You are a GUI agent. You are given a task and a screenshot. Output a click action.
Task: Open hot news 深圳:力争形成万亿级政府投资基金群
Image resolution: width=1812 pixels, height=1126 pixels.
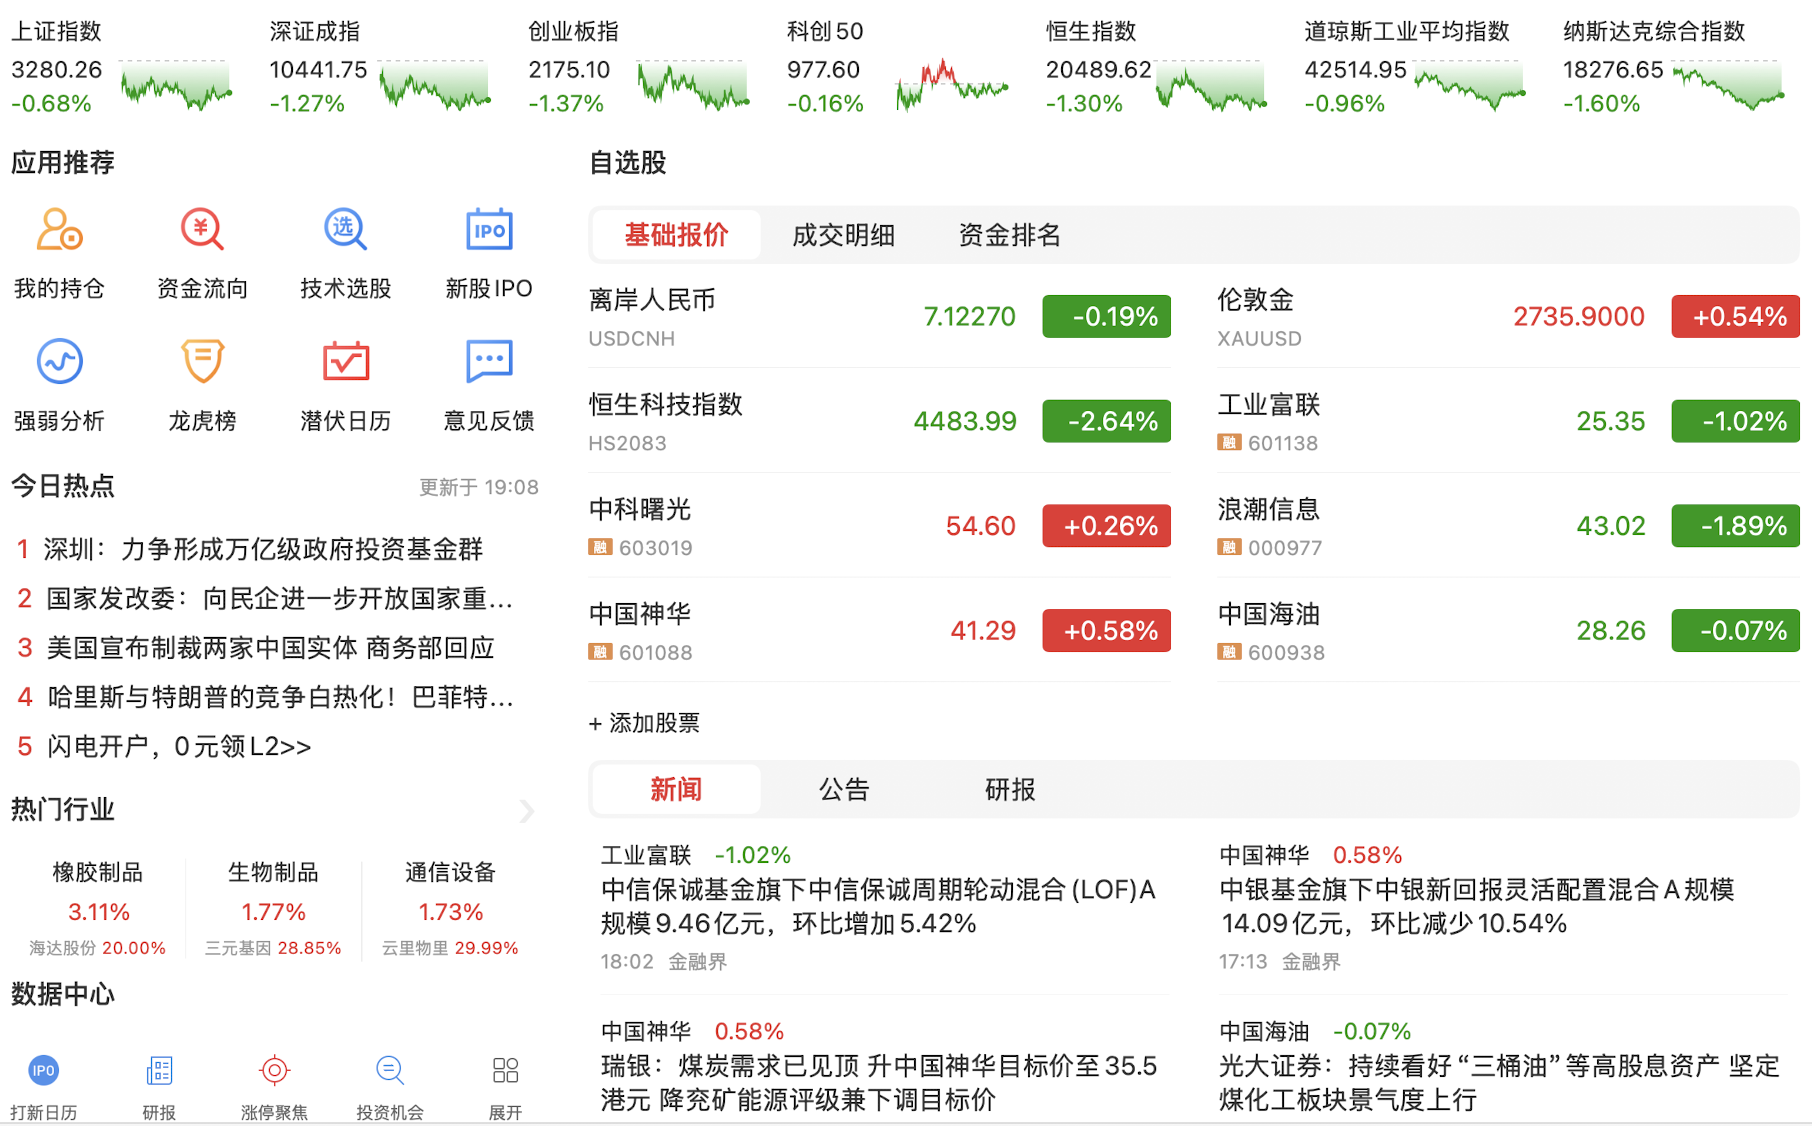click(x=263, y=549)
